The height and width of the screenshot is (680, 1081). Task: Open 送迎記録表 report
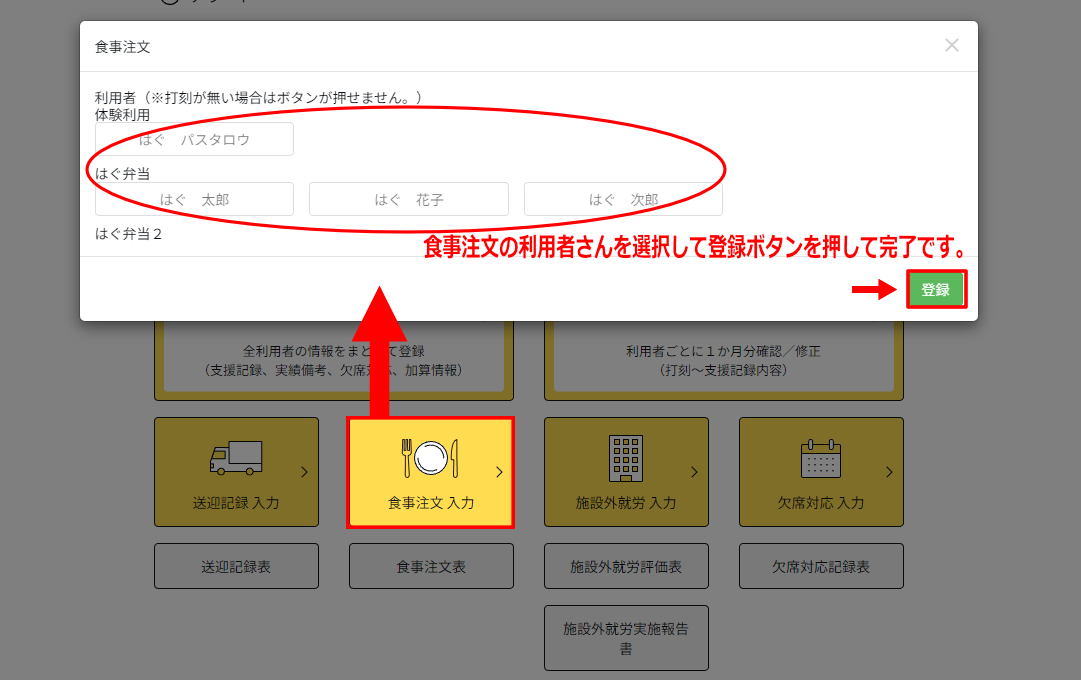236,566
